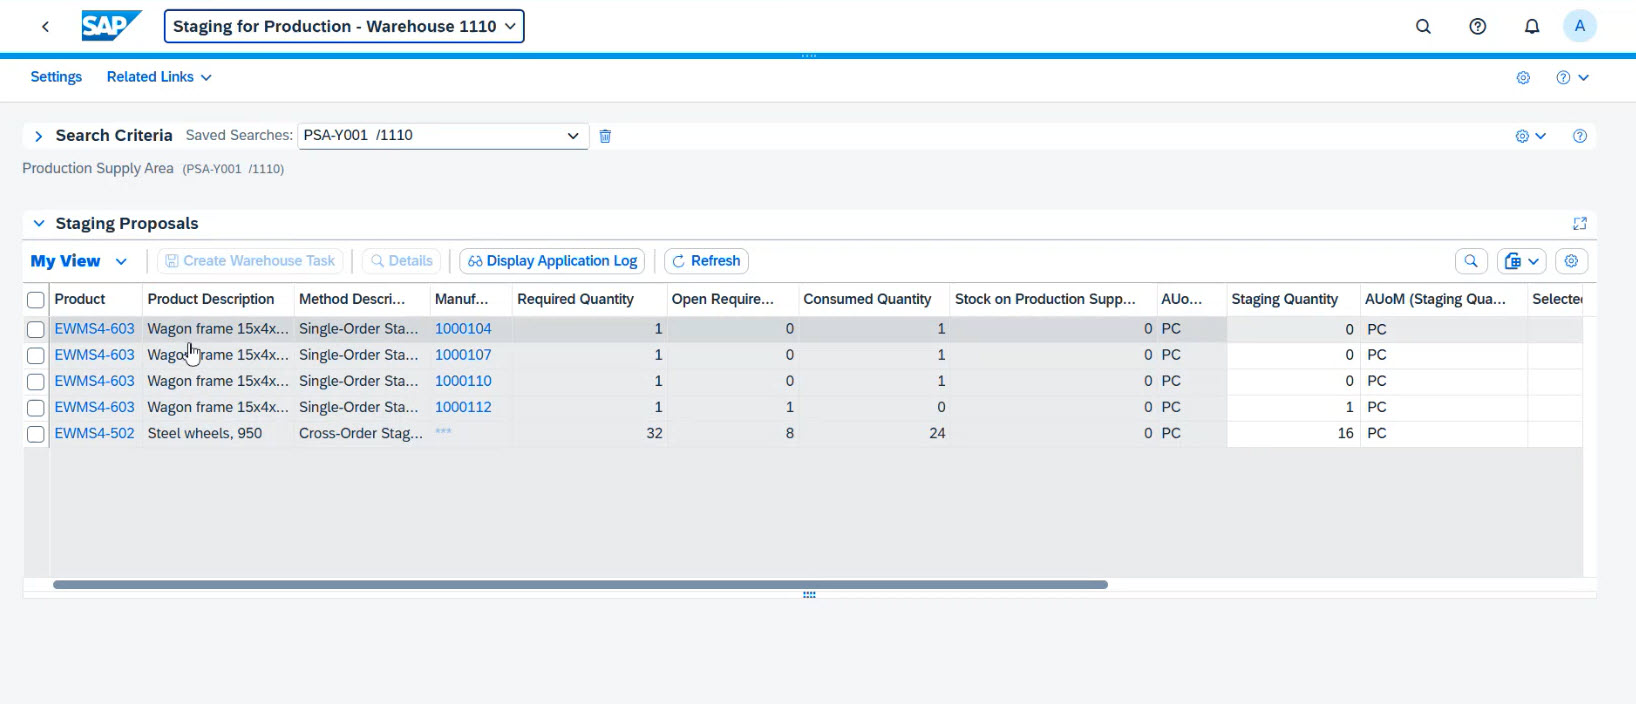Image resolution: width=1636 pixels, height=704 pixels.
Task: Open notifications bell
Action: (x=1531, y=27)
